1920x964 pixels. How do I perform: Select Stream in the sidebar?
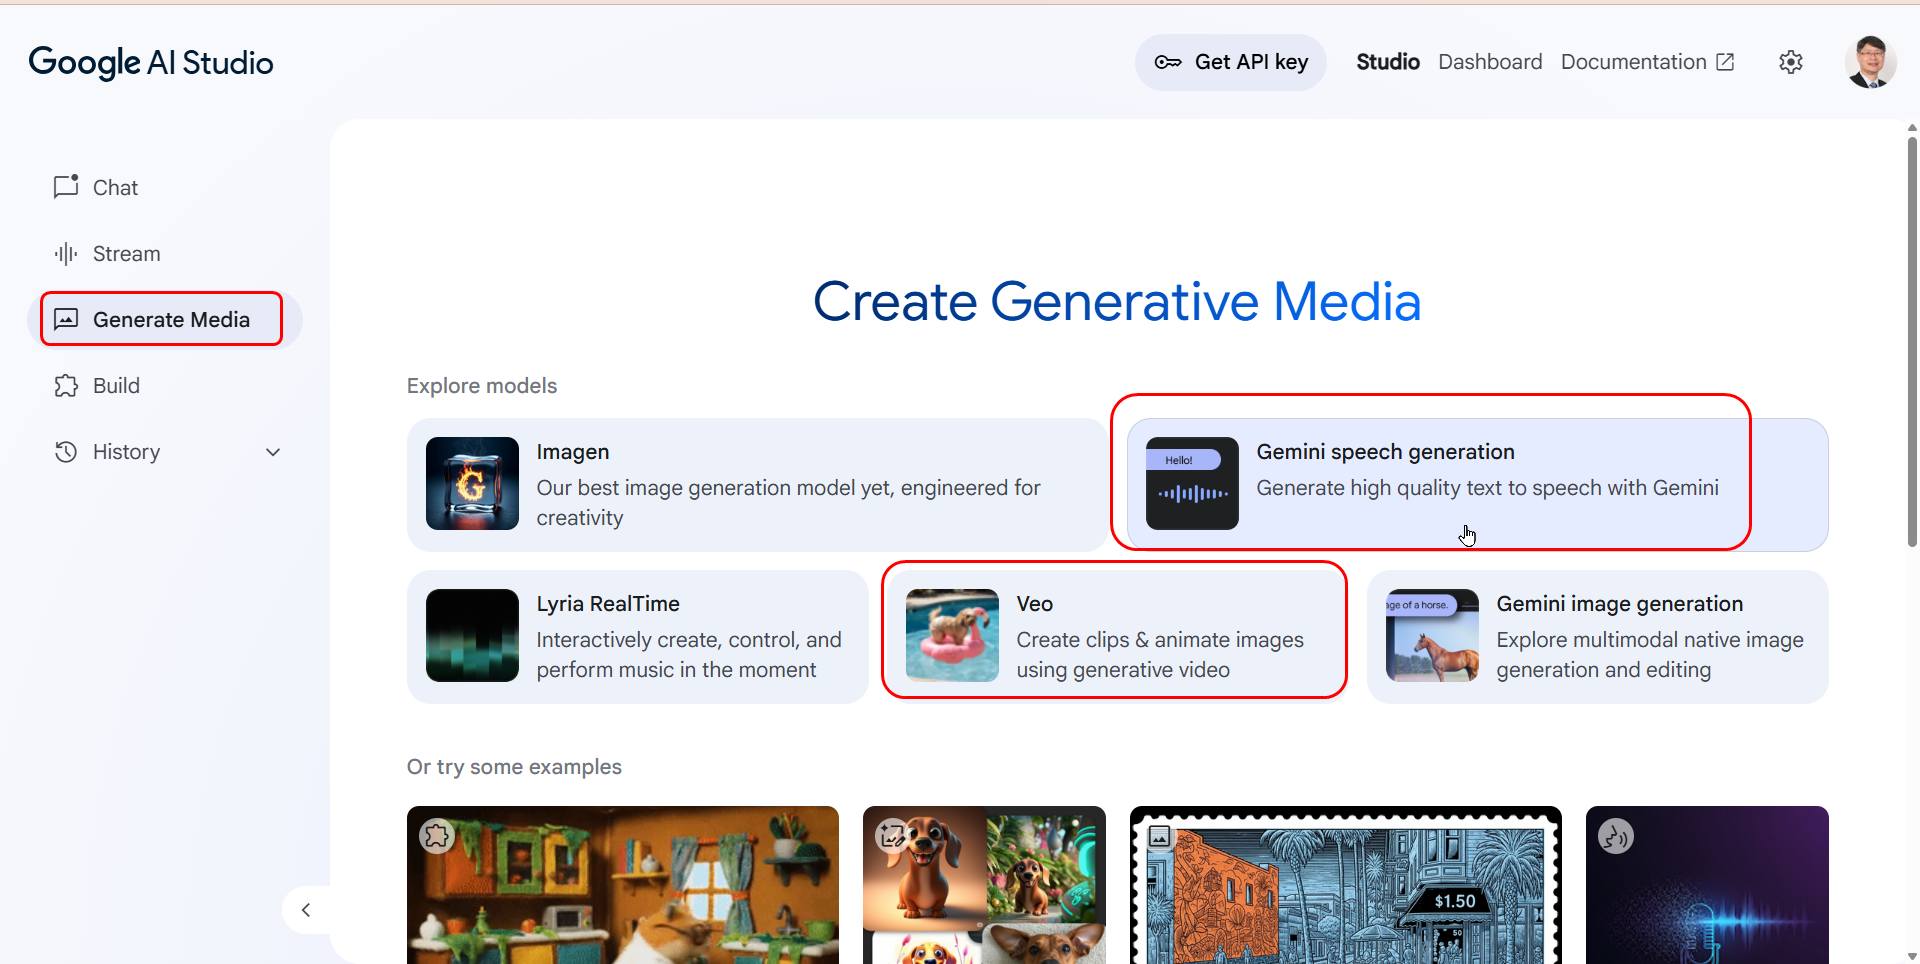165,253
